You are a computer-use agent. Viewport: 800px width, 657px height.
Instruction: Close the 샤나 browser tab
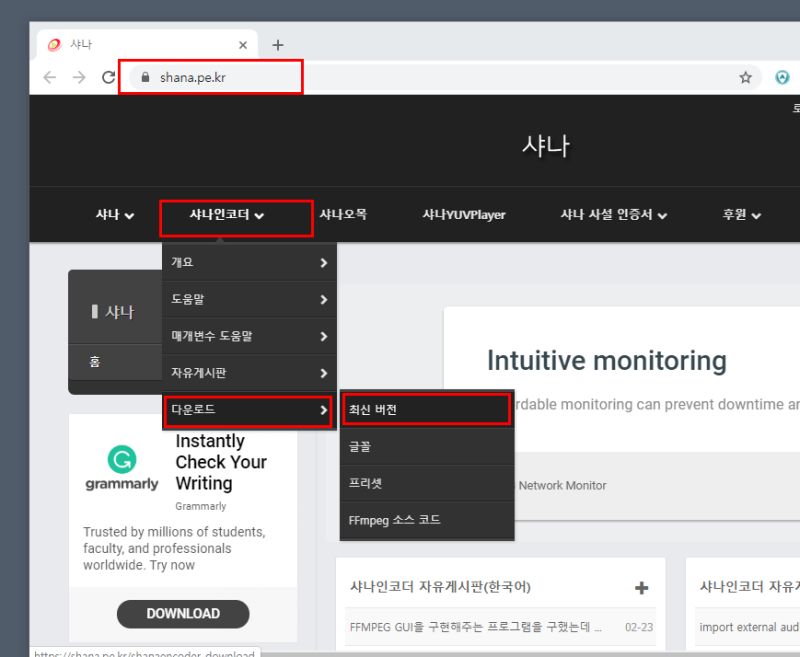click(x=243, y=45)
